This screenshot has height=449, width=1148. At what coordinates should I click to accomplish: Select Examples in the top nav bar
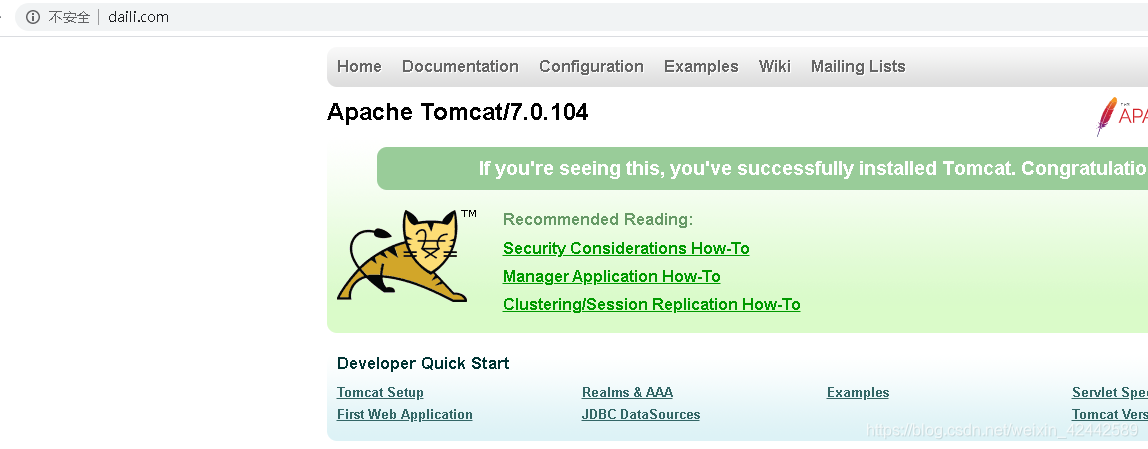701,67
